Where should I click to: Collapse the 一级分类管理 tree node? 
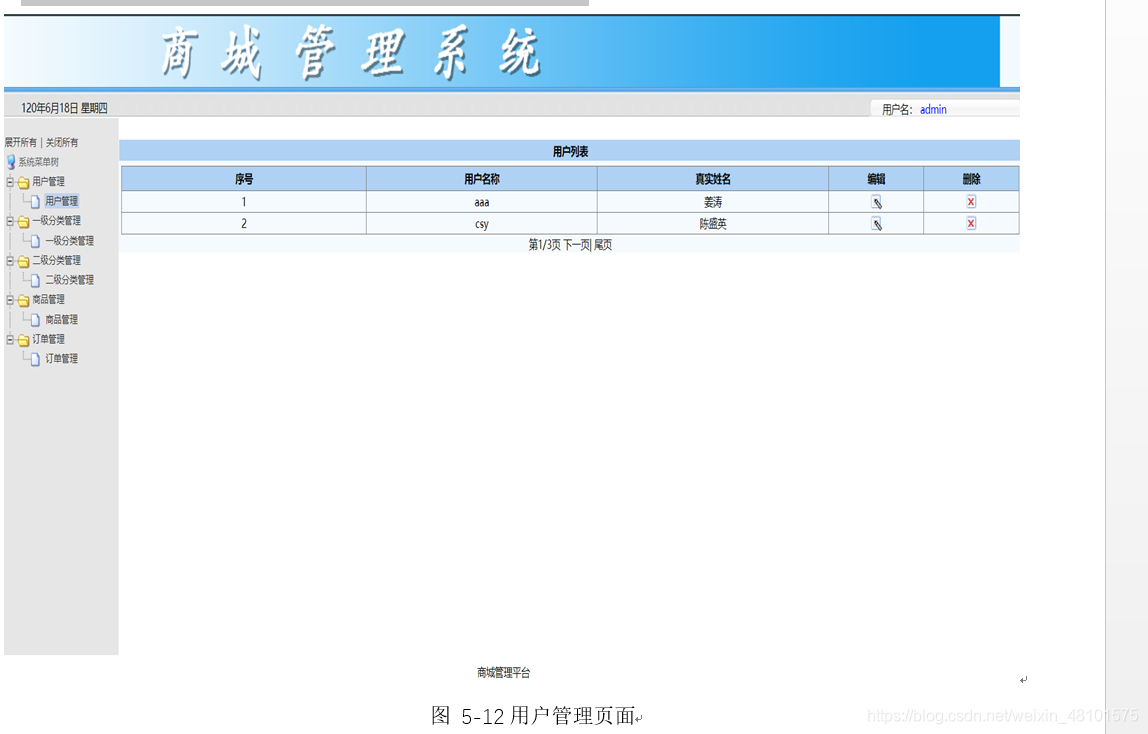click(10, 220)
